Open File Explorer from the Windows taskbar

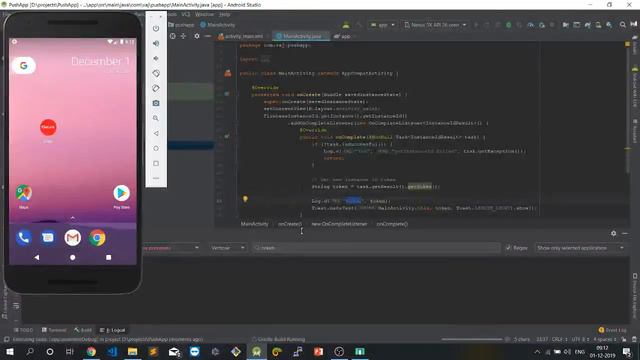[x=132, y=351]
